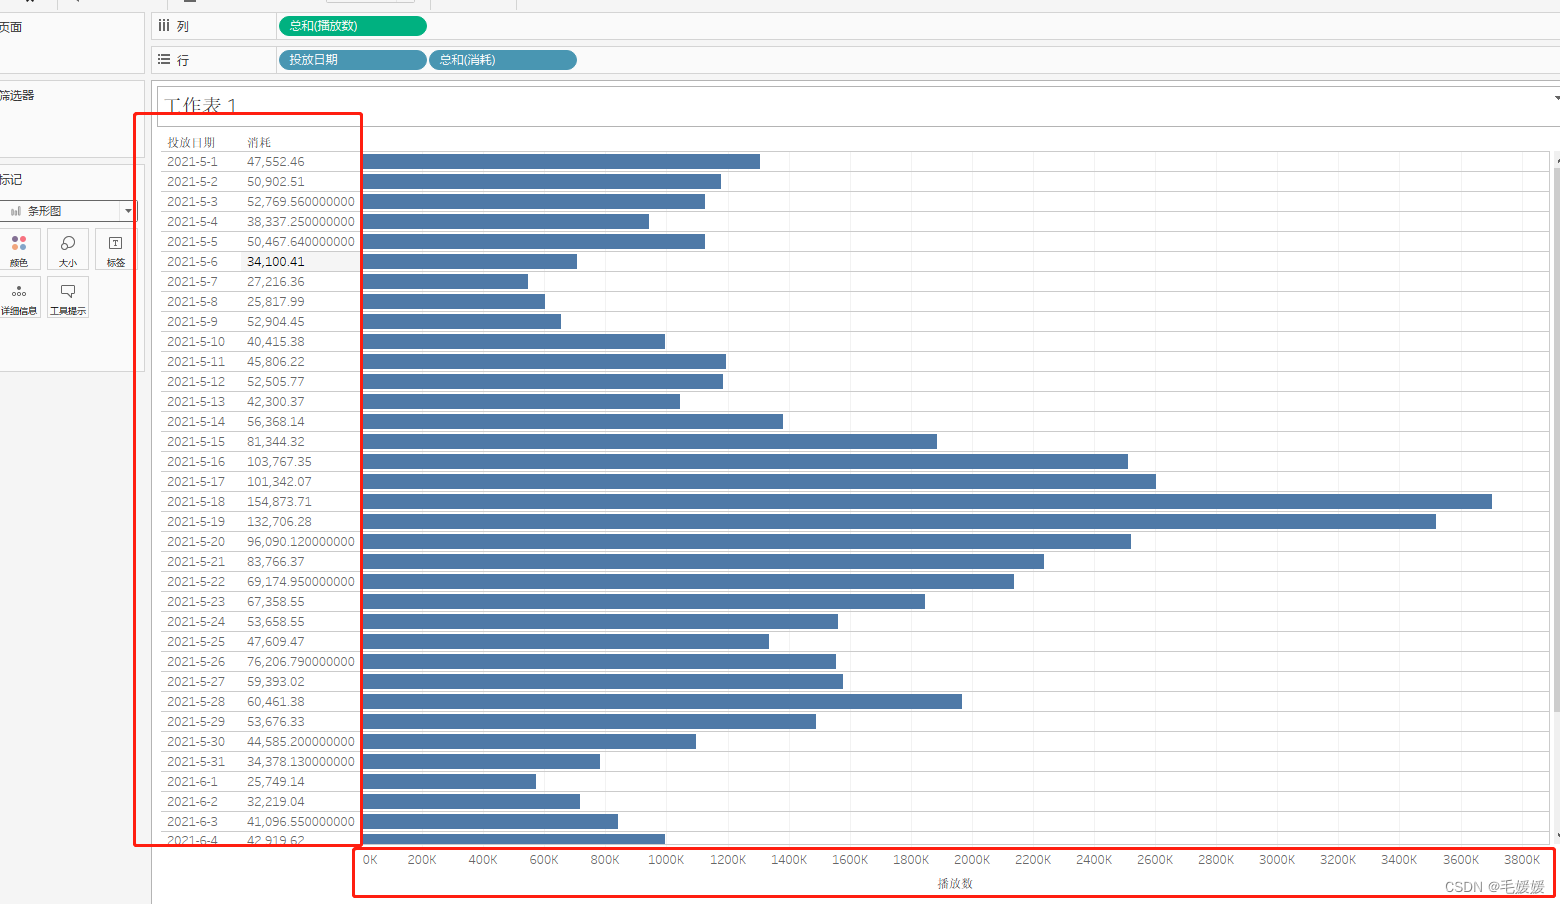Click the 工作表 1 sheet title
The height and width of the screenshot is (904, 1560).
[201, 105]
